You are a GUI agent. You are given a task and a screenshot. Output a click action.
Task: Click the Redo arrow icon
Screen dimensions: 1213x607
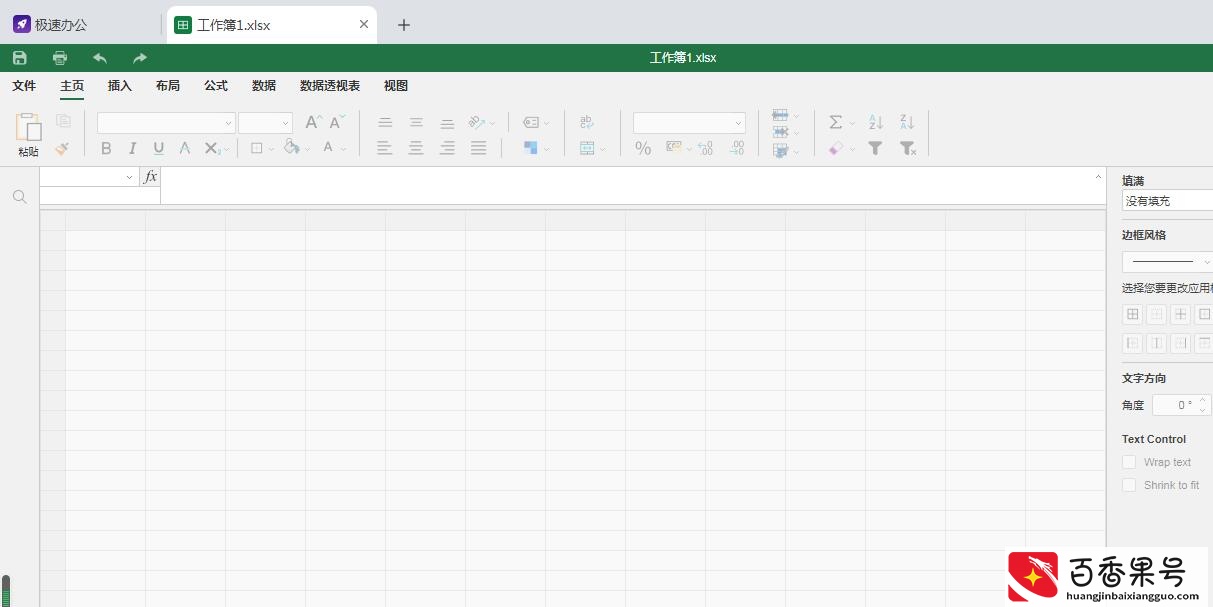(x=140, y=58)
